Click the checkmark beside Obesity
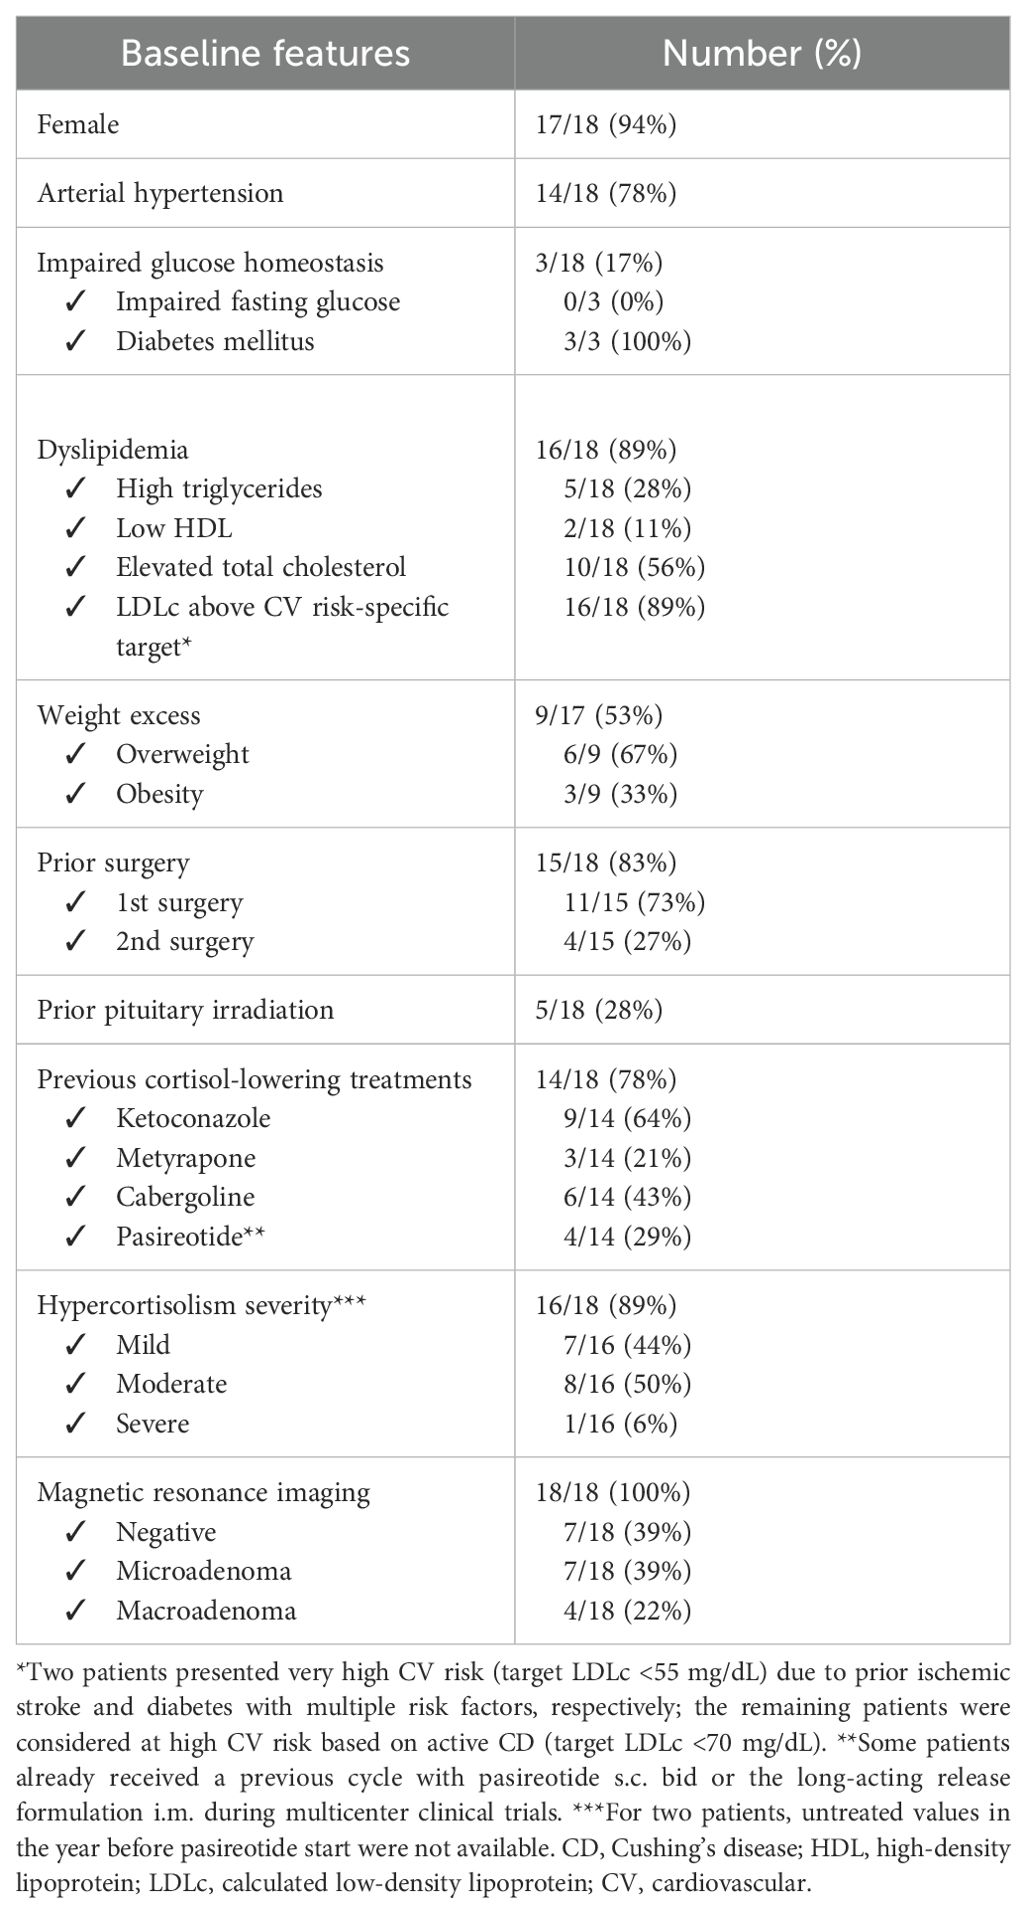The height and width of the screenshot is (1913, 1026). 74,794
